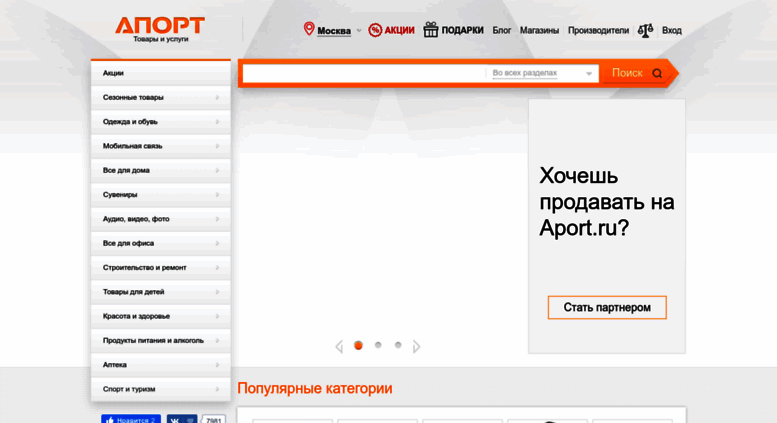
Task: Click the VK share button
Action: click(182, 419)
